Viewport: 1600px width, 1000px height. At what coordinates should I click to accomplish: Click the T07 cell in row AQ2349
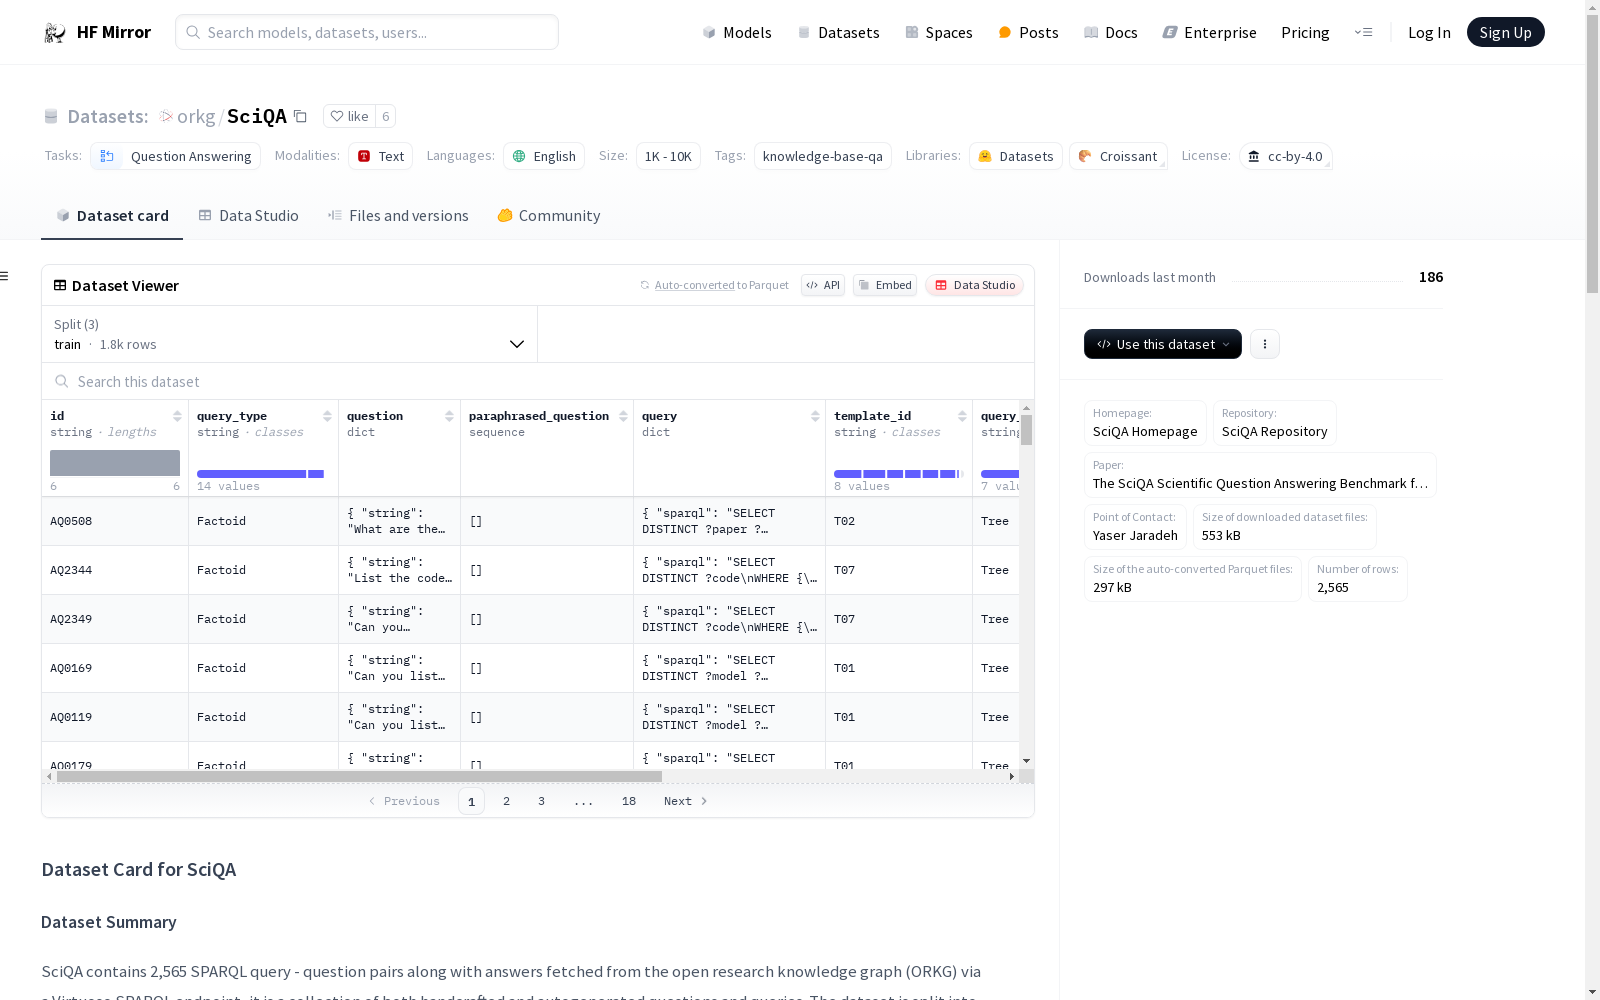tap(899, 619)
